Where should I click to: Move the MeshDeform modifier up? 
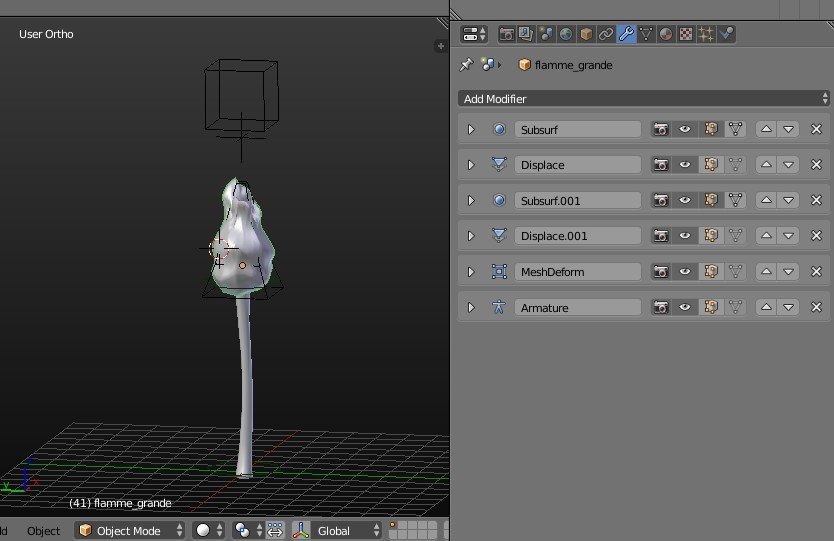click(766, 272)
